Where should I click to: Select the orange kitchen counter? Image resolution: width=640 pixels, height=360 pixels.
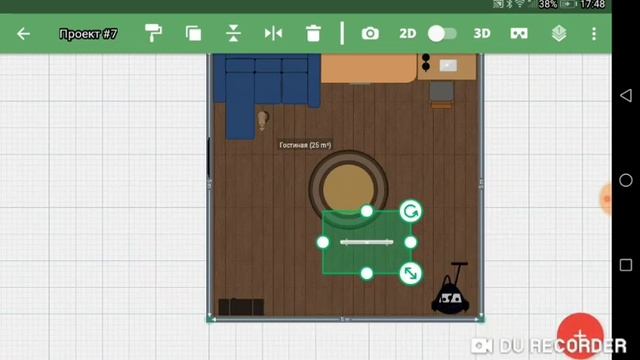point(369,68)
